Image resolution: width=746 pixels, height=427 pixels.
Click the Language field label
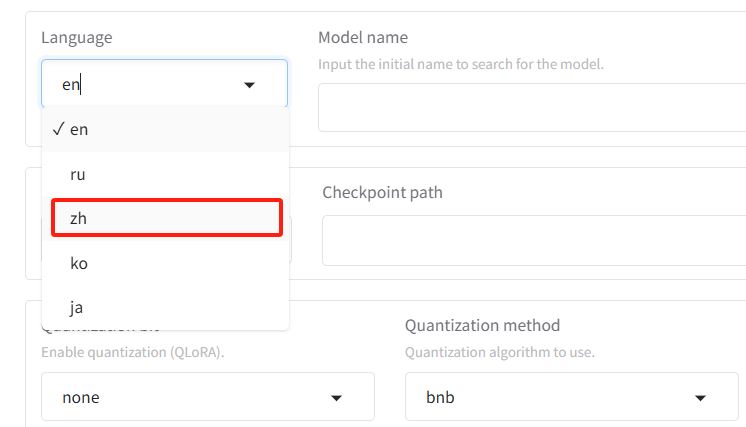(77, 38)
